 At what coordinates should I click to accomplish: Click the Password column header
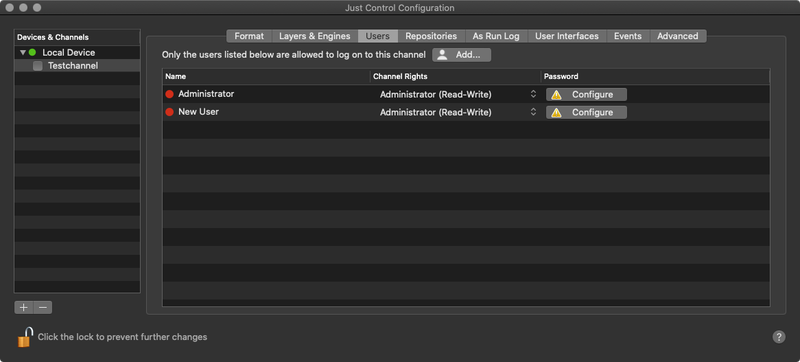point(655,76)
